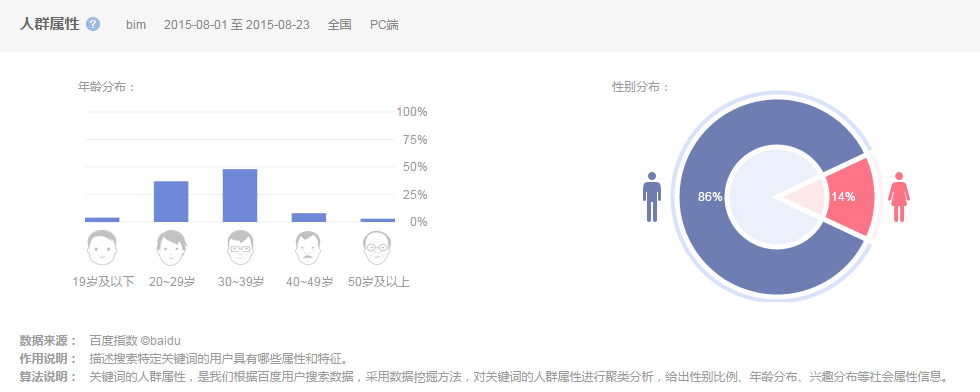Click the 40~49岁 age bar
Screen dimensions: 980x392
pyautogui.click(x=309, y=218)
